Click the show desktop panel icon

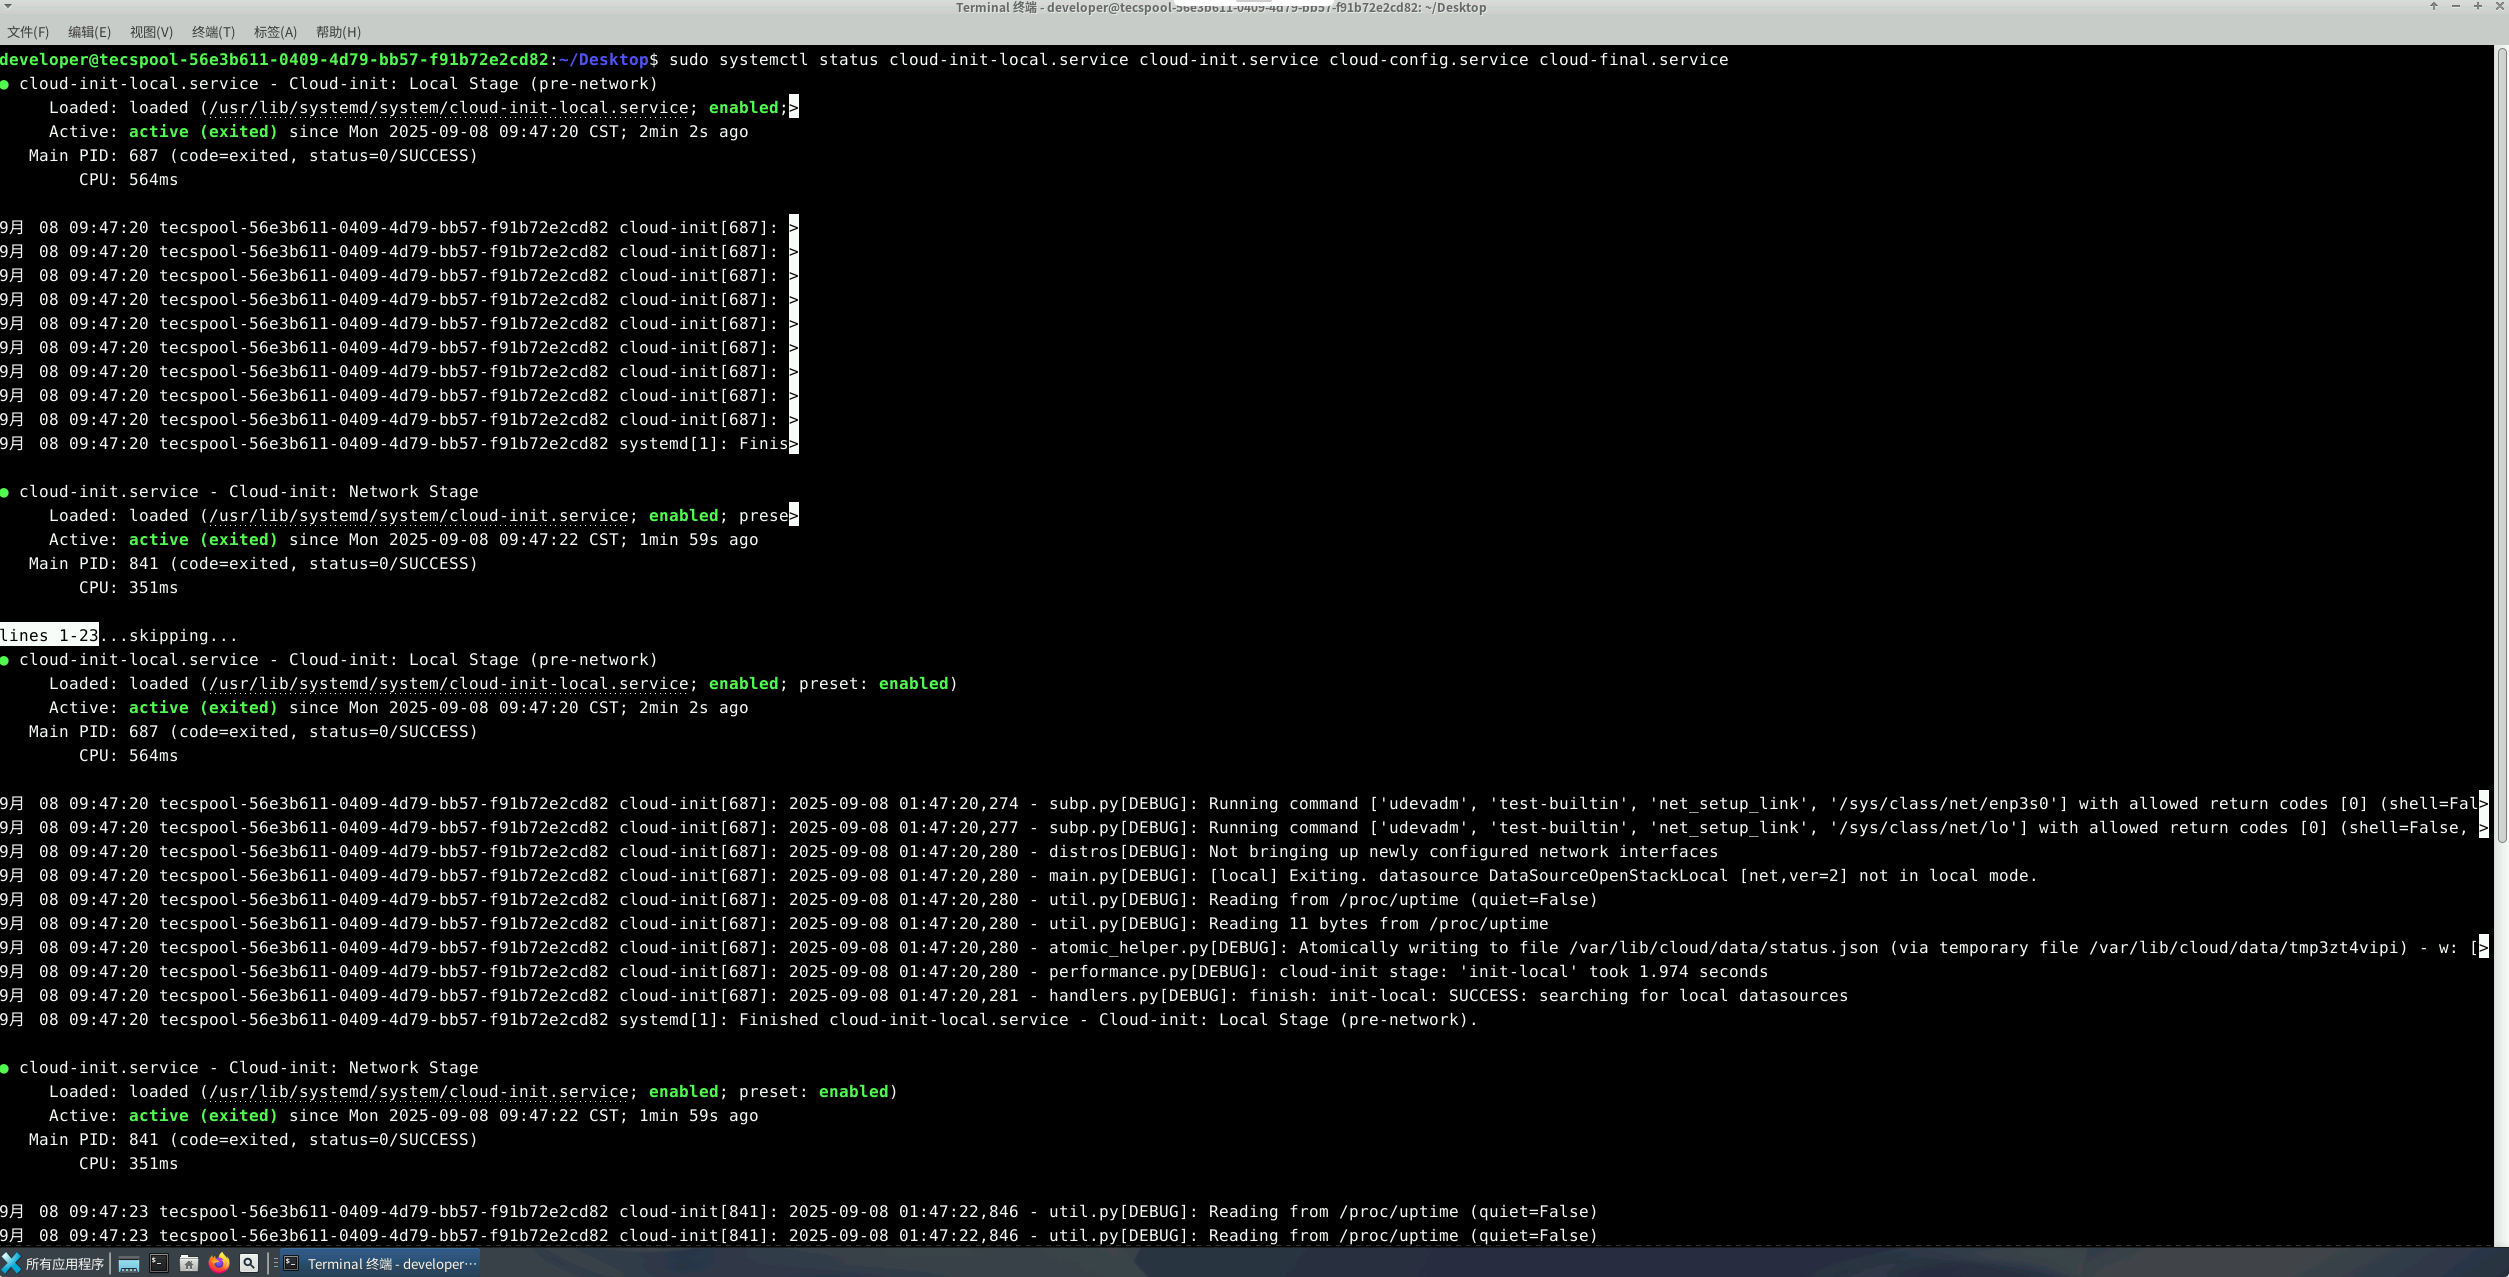(129, 1264)
